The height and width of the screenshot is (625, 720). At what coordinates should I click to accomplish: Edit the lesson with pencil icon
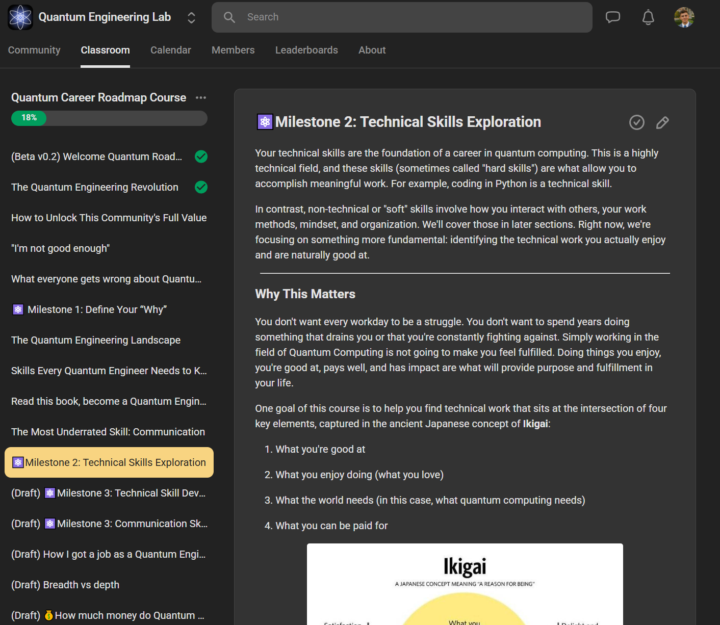[x=662, y=122]
